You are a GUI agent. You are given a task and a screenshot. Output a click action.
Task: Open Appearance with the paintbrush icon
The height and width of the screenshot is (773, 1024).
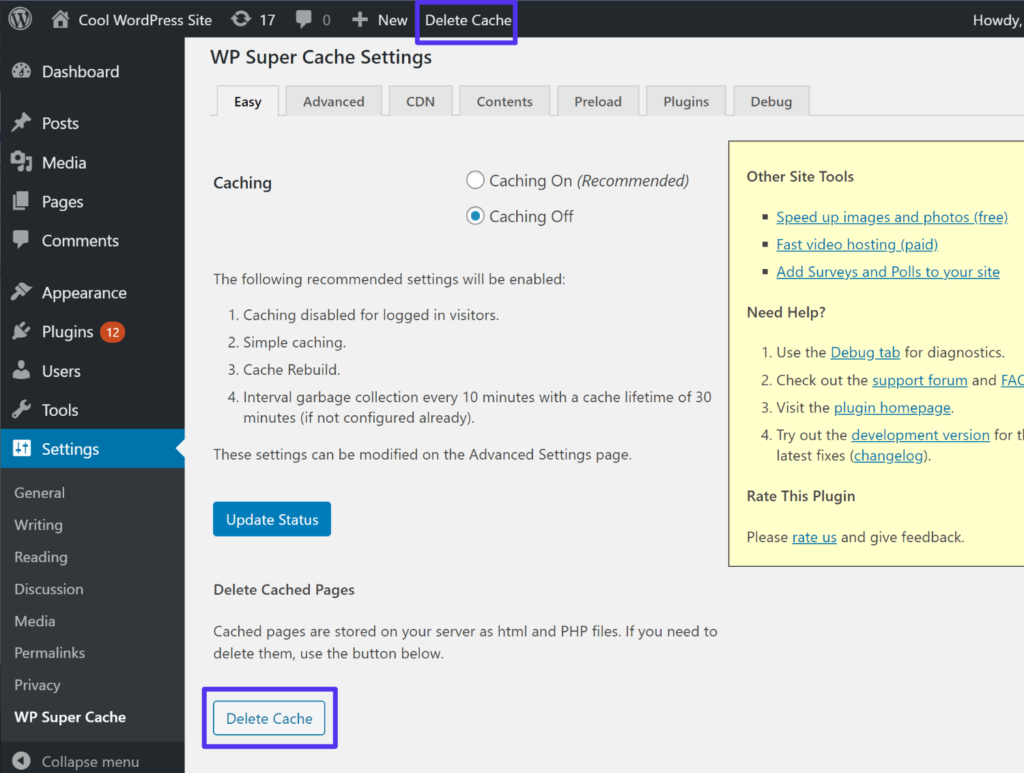point(22,291)
